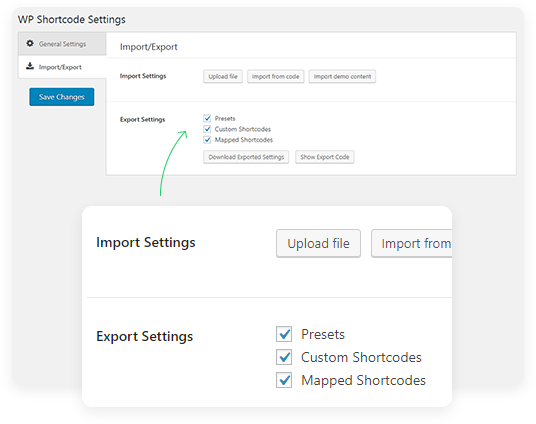This screenshot has width=536, height=424.
Task: Click the small Upload file button
Action: pyautogui.click(x=223, y=76)
